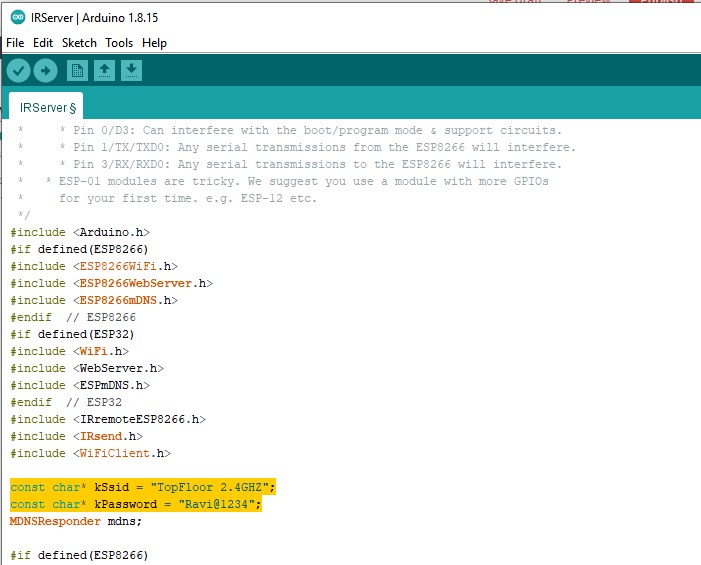Click the #endif // ESP8266 line

click(73, 317)
